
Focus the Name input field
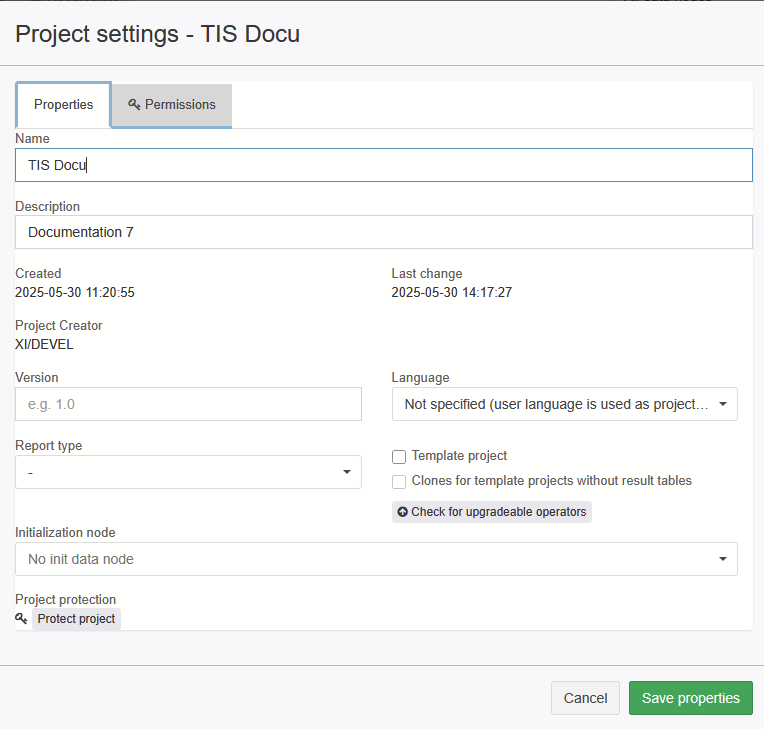(x=383, y=165)
